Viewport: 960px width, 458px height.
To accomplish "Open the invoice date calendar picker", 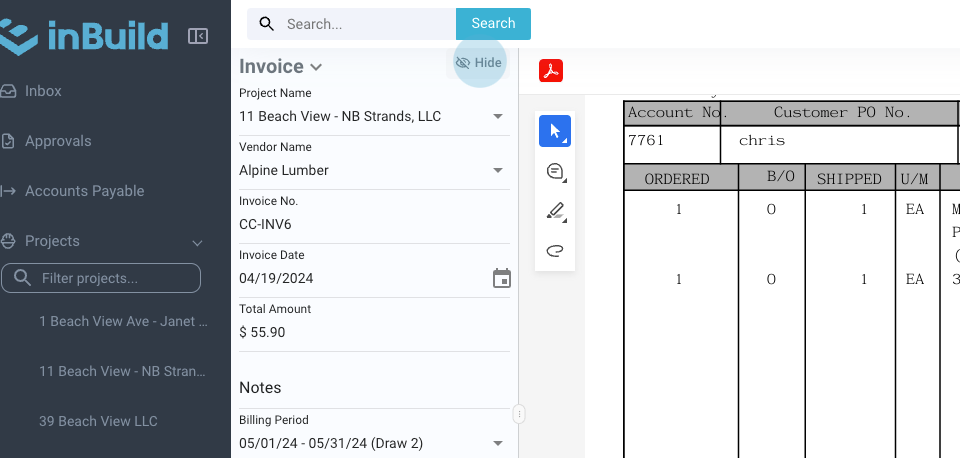I will pos(502,278).
